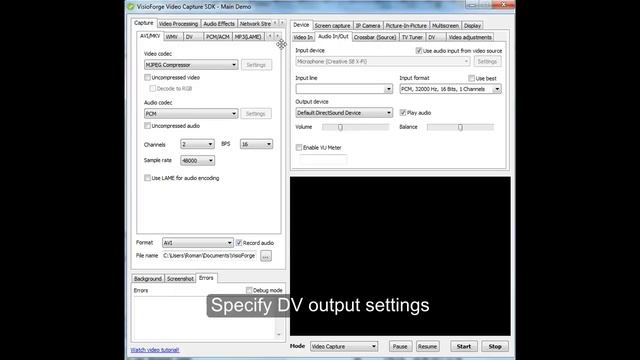Open Crossbar (Source) tab
The image size is (640, 360).
pyautogui.click(x=375, y=37)
